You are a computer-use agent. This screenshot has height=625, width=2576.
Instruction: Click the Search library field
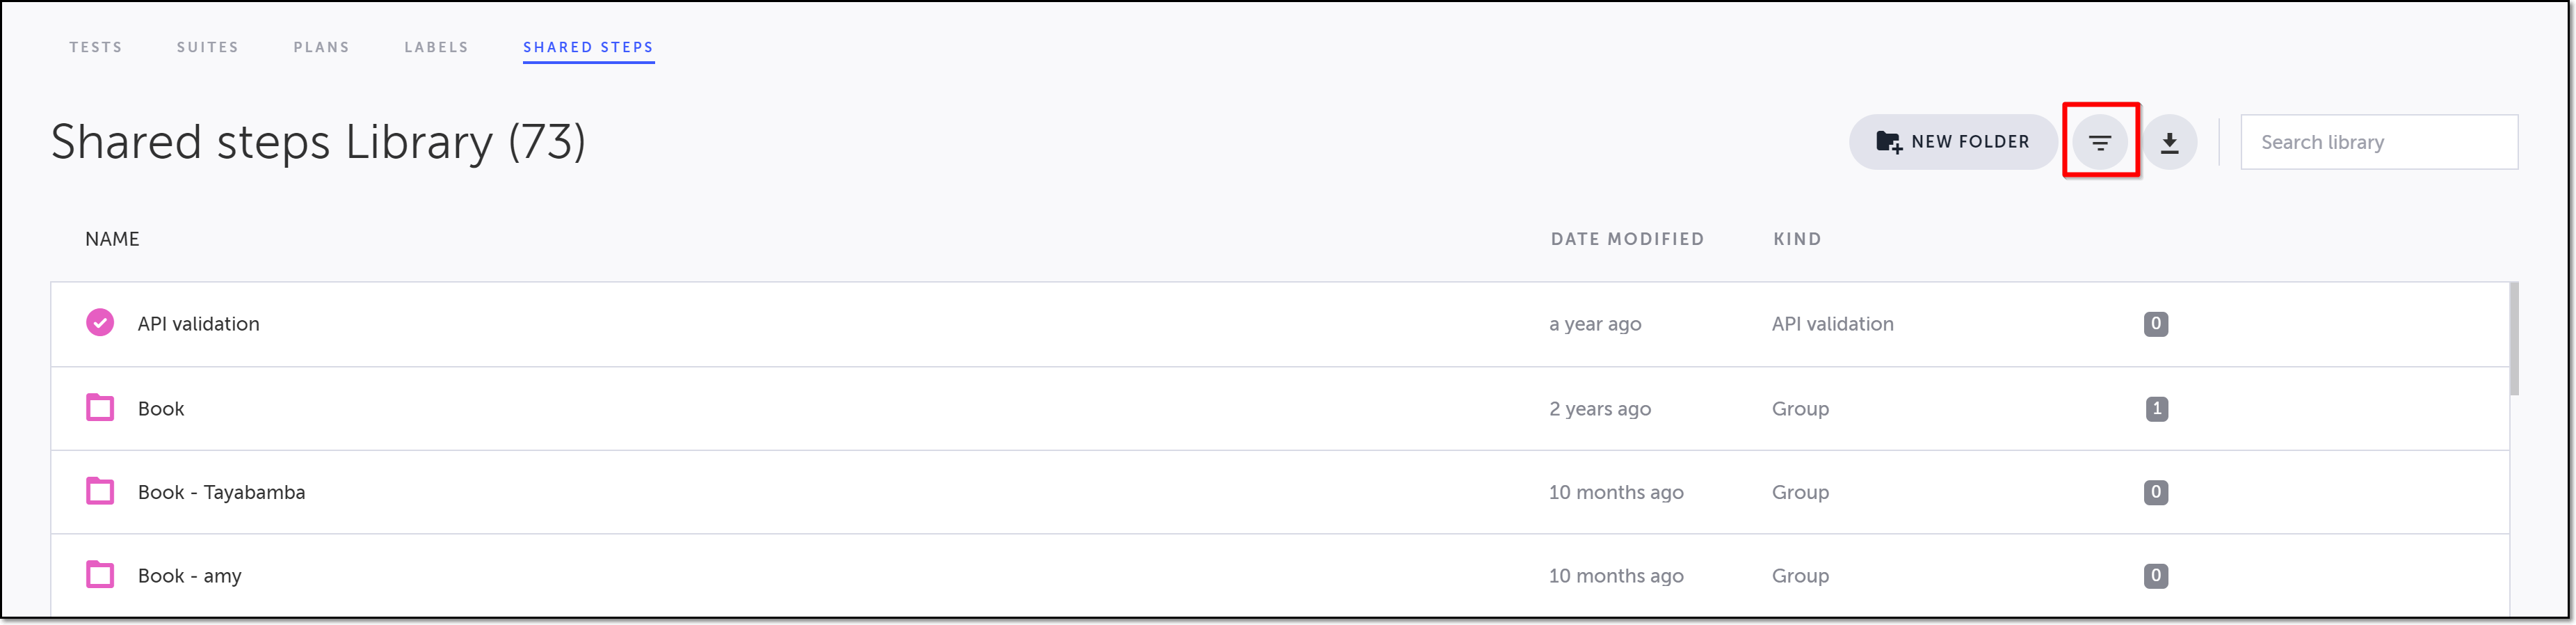[x=2378, y=142]
